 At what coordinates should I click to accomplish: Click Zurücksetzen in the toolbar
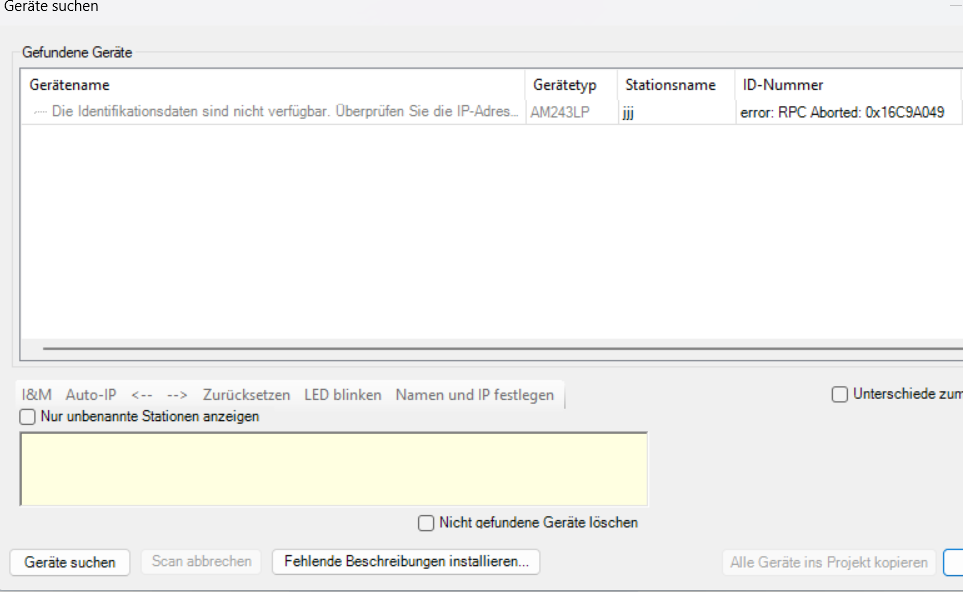246,395
